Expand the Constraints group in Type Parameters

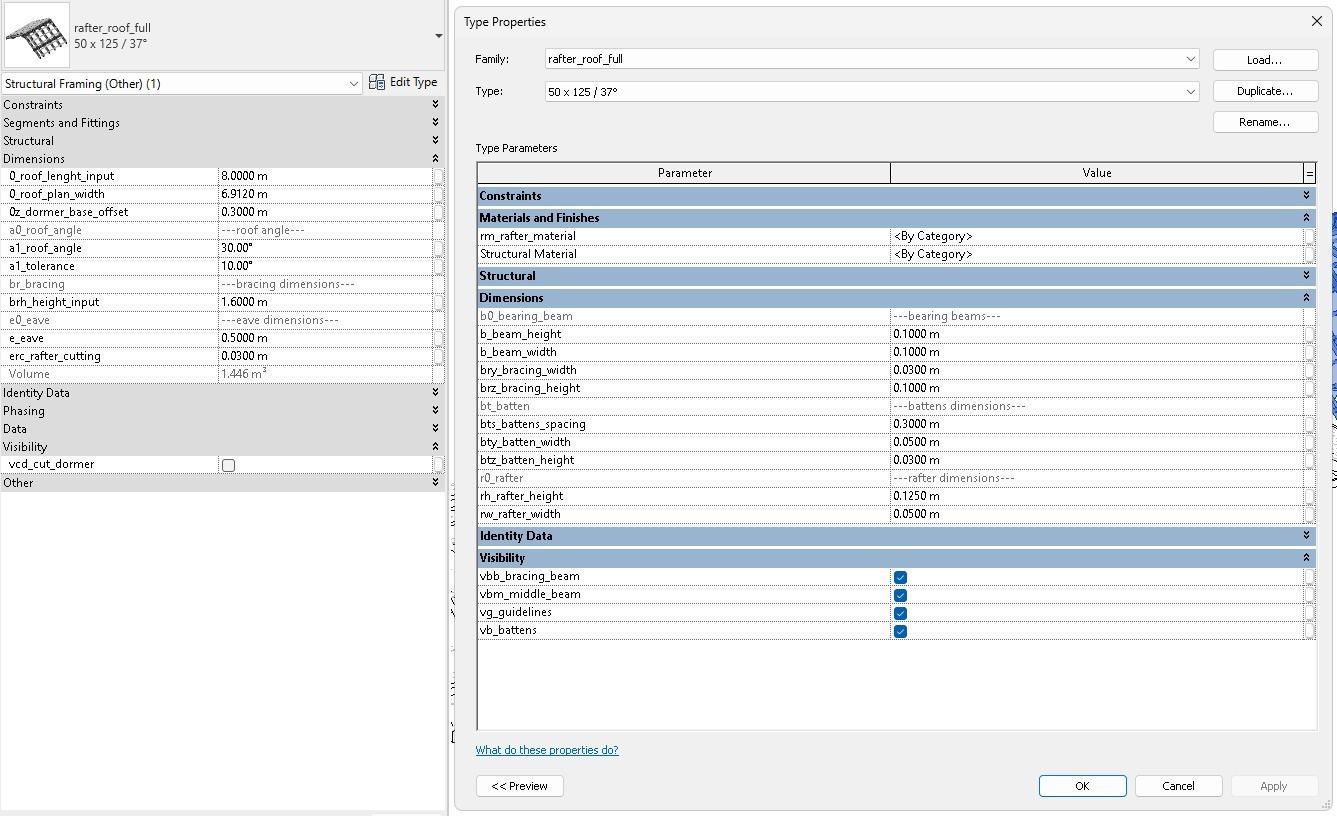(1305, 196)
